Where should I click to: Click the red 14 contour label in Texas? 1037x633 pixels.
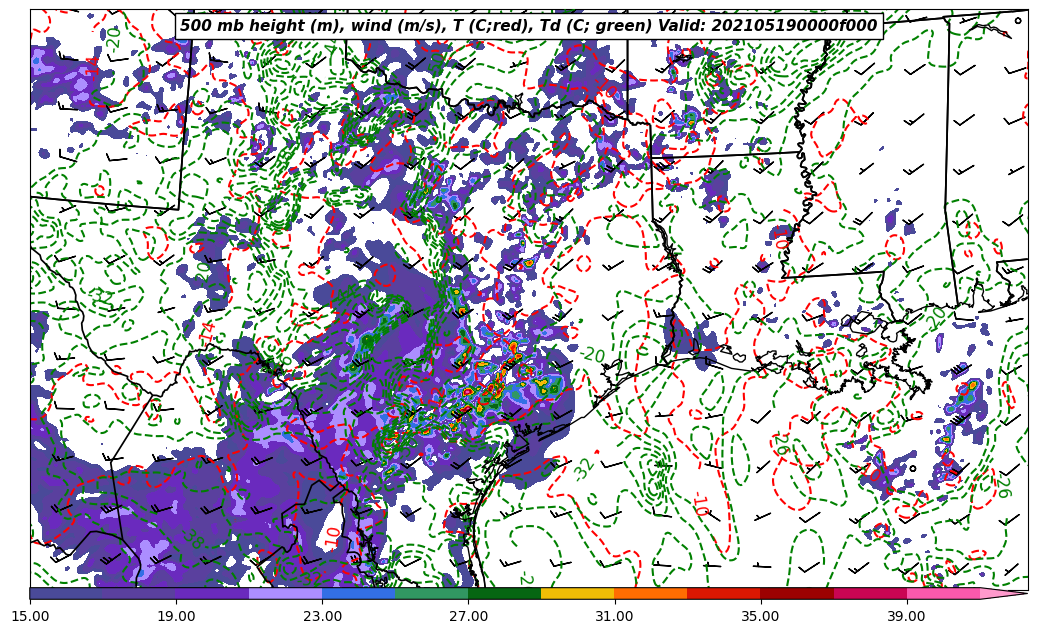(x=208, y=333)
